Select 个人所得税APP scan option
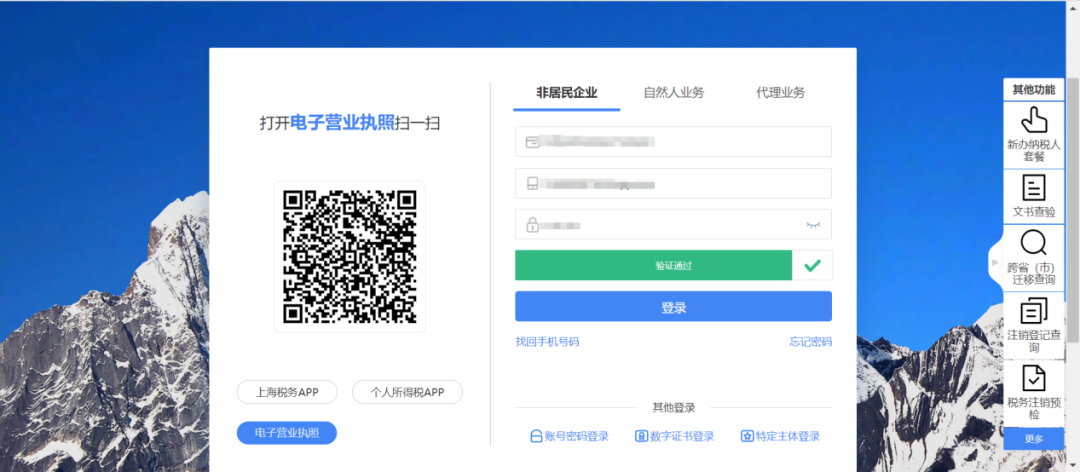Screen dimensions: 1080x472 pos(407,392)
